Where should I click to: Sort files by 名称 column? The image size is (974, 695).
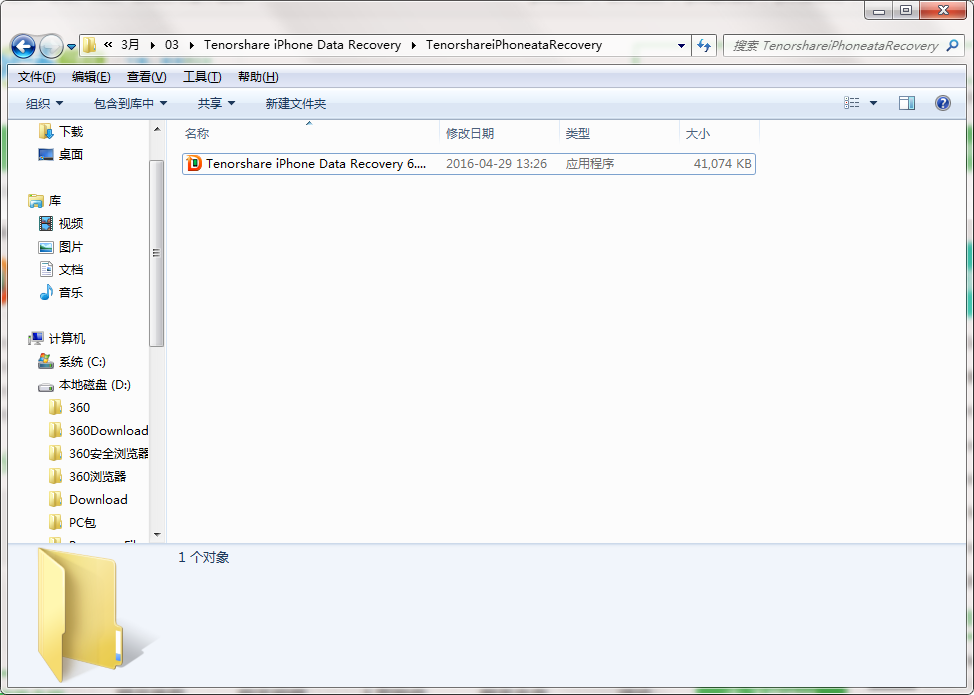click(x=310, y=134)
